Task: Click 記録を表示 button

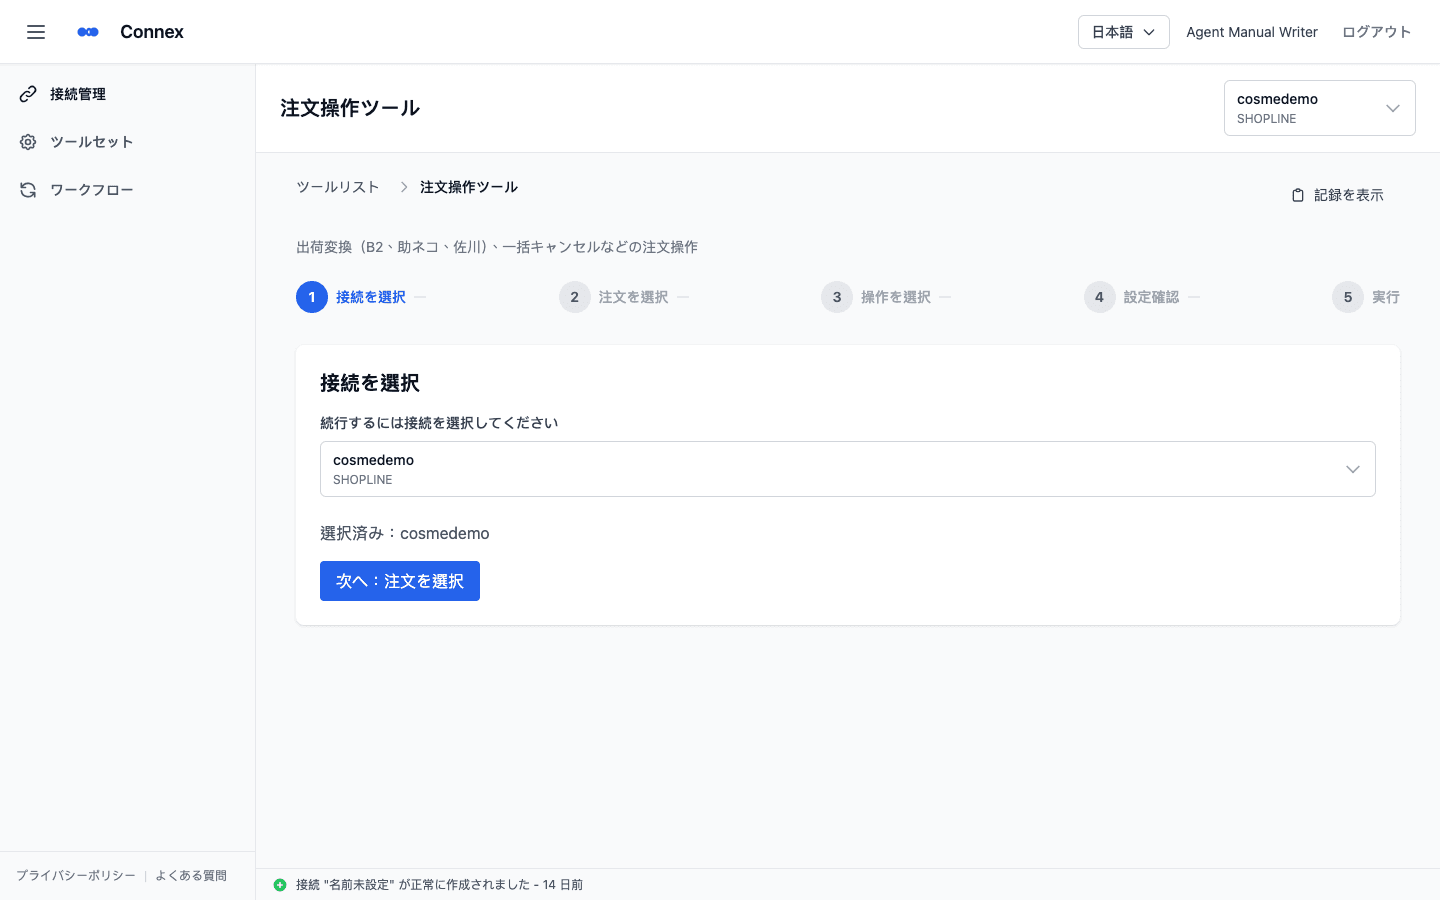Action: 1338,195
